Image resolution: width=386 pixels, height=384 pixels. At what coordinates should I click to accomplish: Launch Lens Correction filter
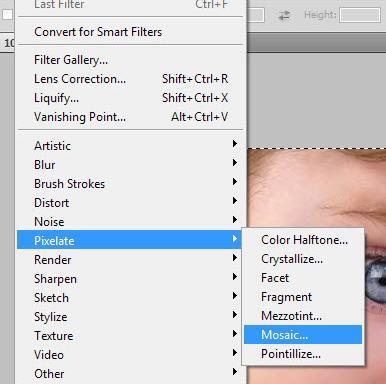130,79
